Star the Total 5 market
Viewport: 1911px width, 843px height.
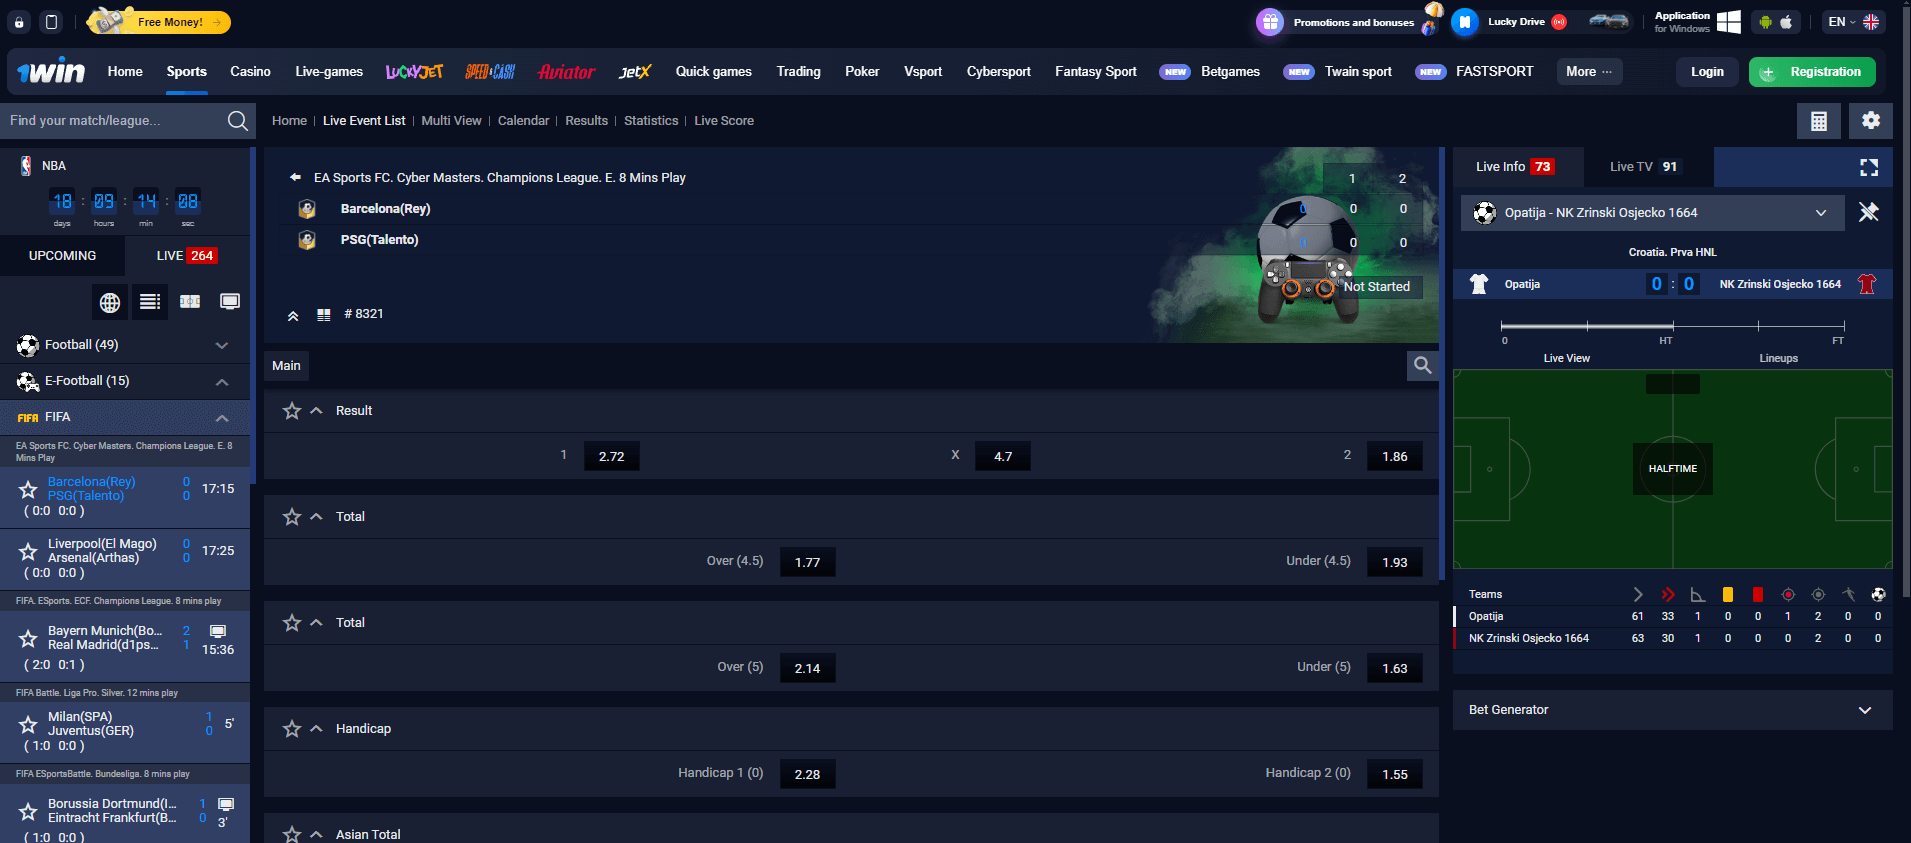tap(292, 623)
